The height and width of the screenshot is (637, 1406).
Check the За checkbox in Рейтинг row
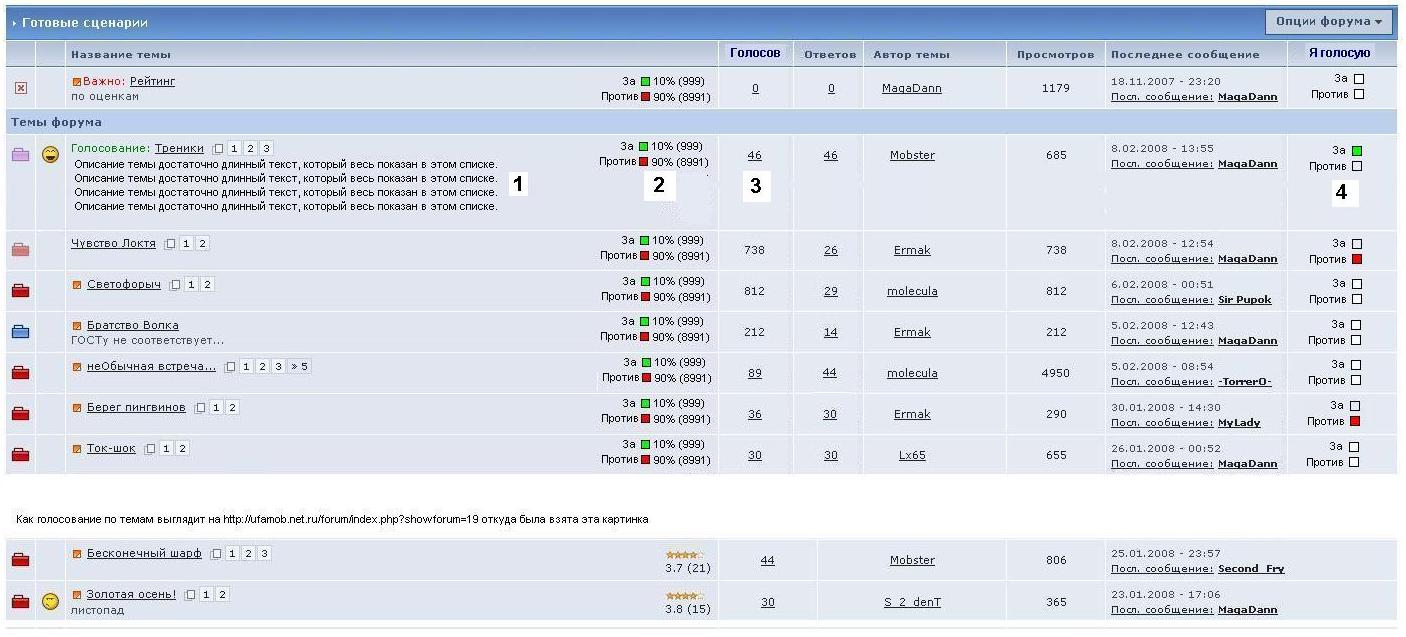click(1358, 78)
